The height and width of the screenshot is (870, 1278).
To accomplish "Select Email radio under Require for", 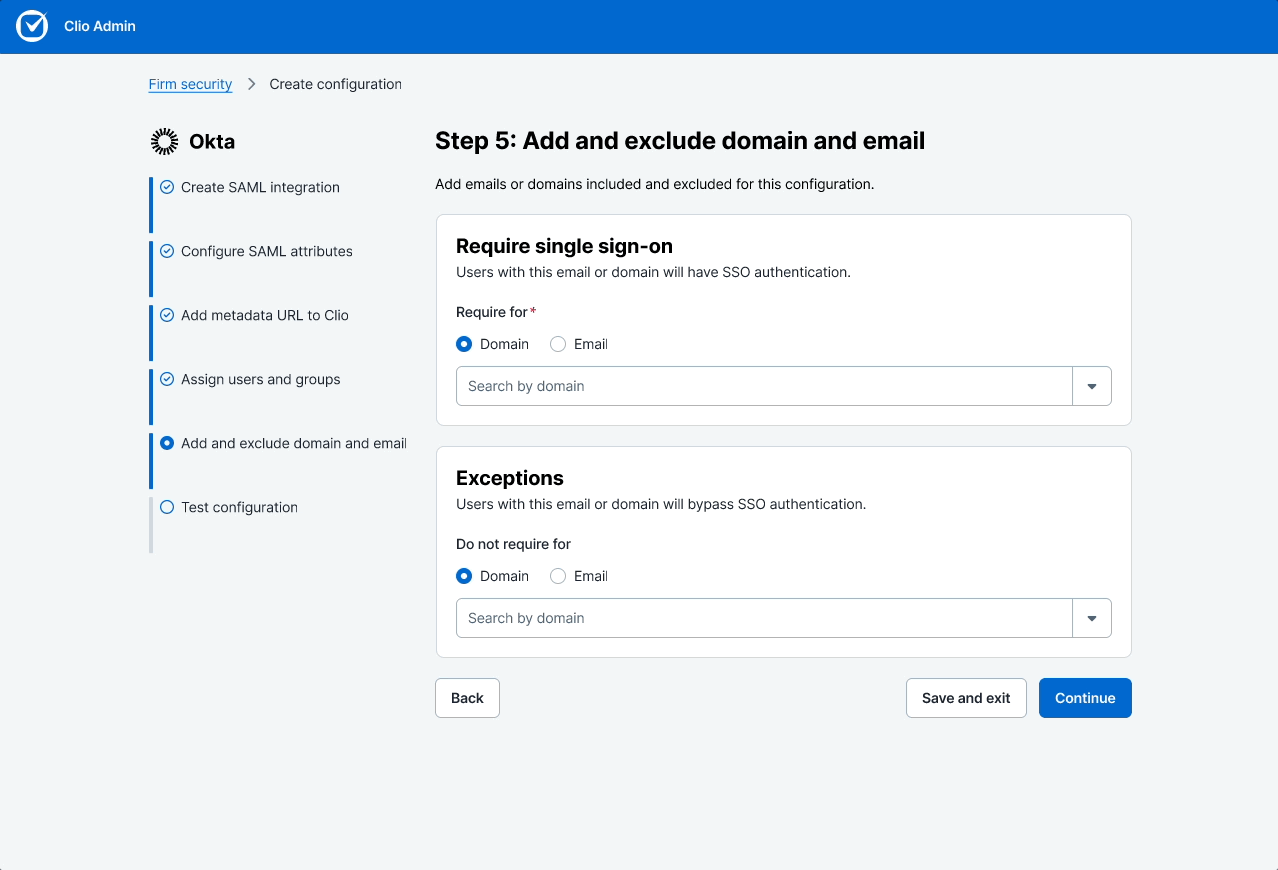I will 558,344.
